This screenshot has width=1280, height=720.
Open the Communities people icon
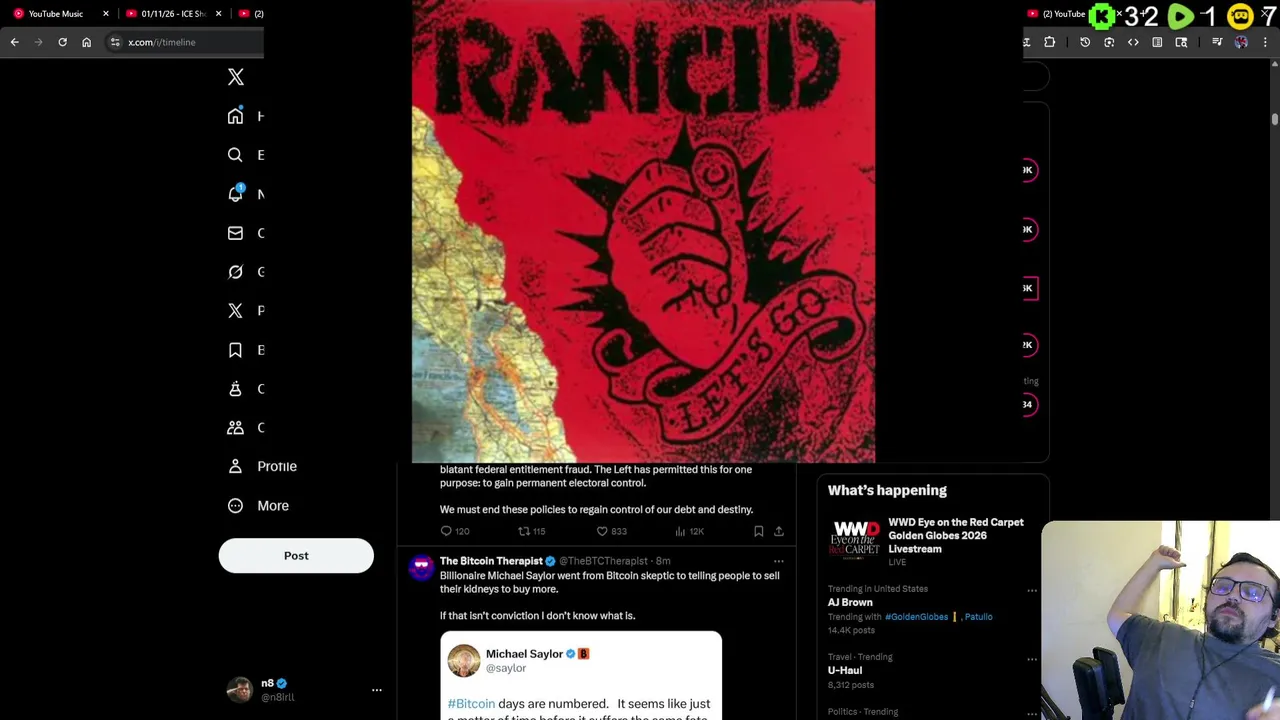pos(235,428)
